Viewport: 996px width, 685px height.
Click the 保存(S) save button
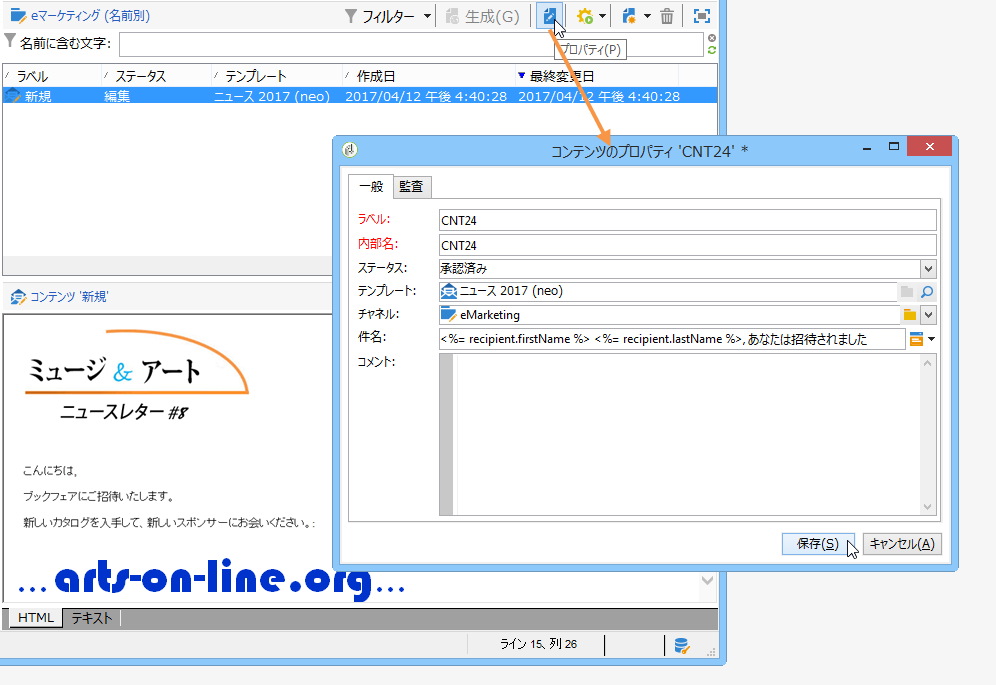click(818, 544)
